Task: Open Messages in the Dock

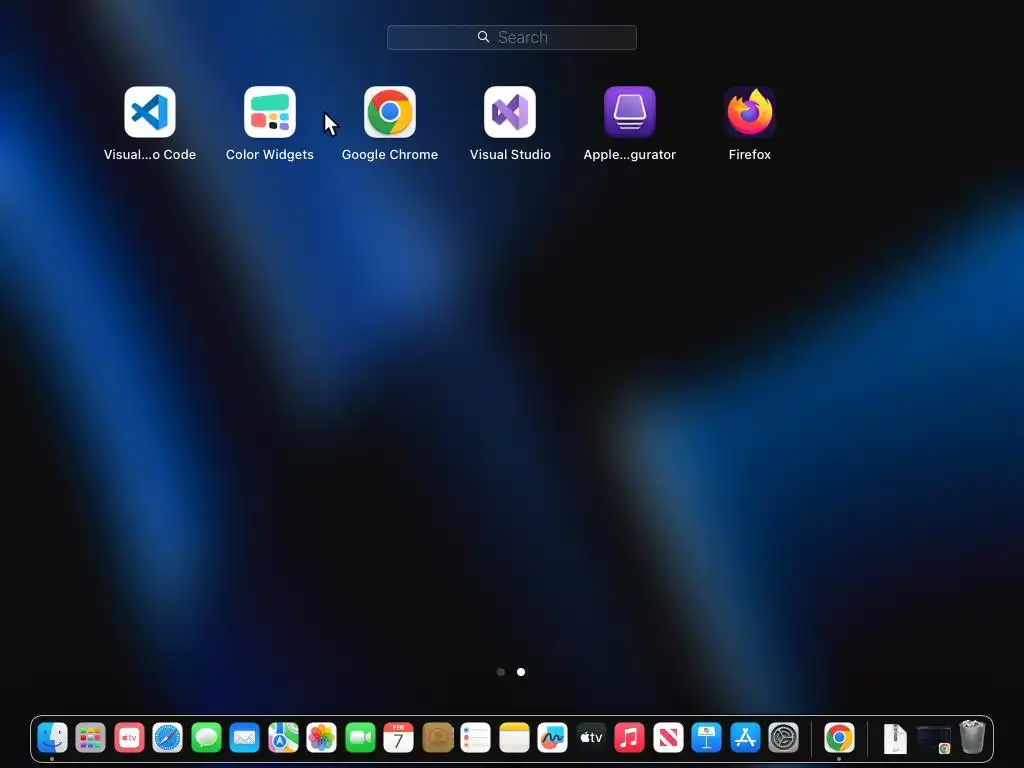Action: (x=206, y=738)
